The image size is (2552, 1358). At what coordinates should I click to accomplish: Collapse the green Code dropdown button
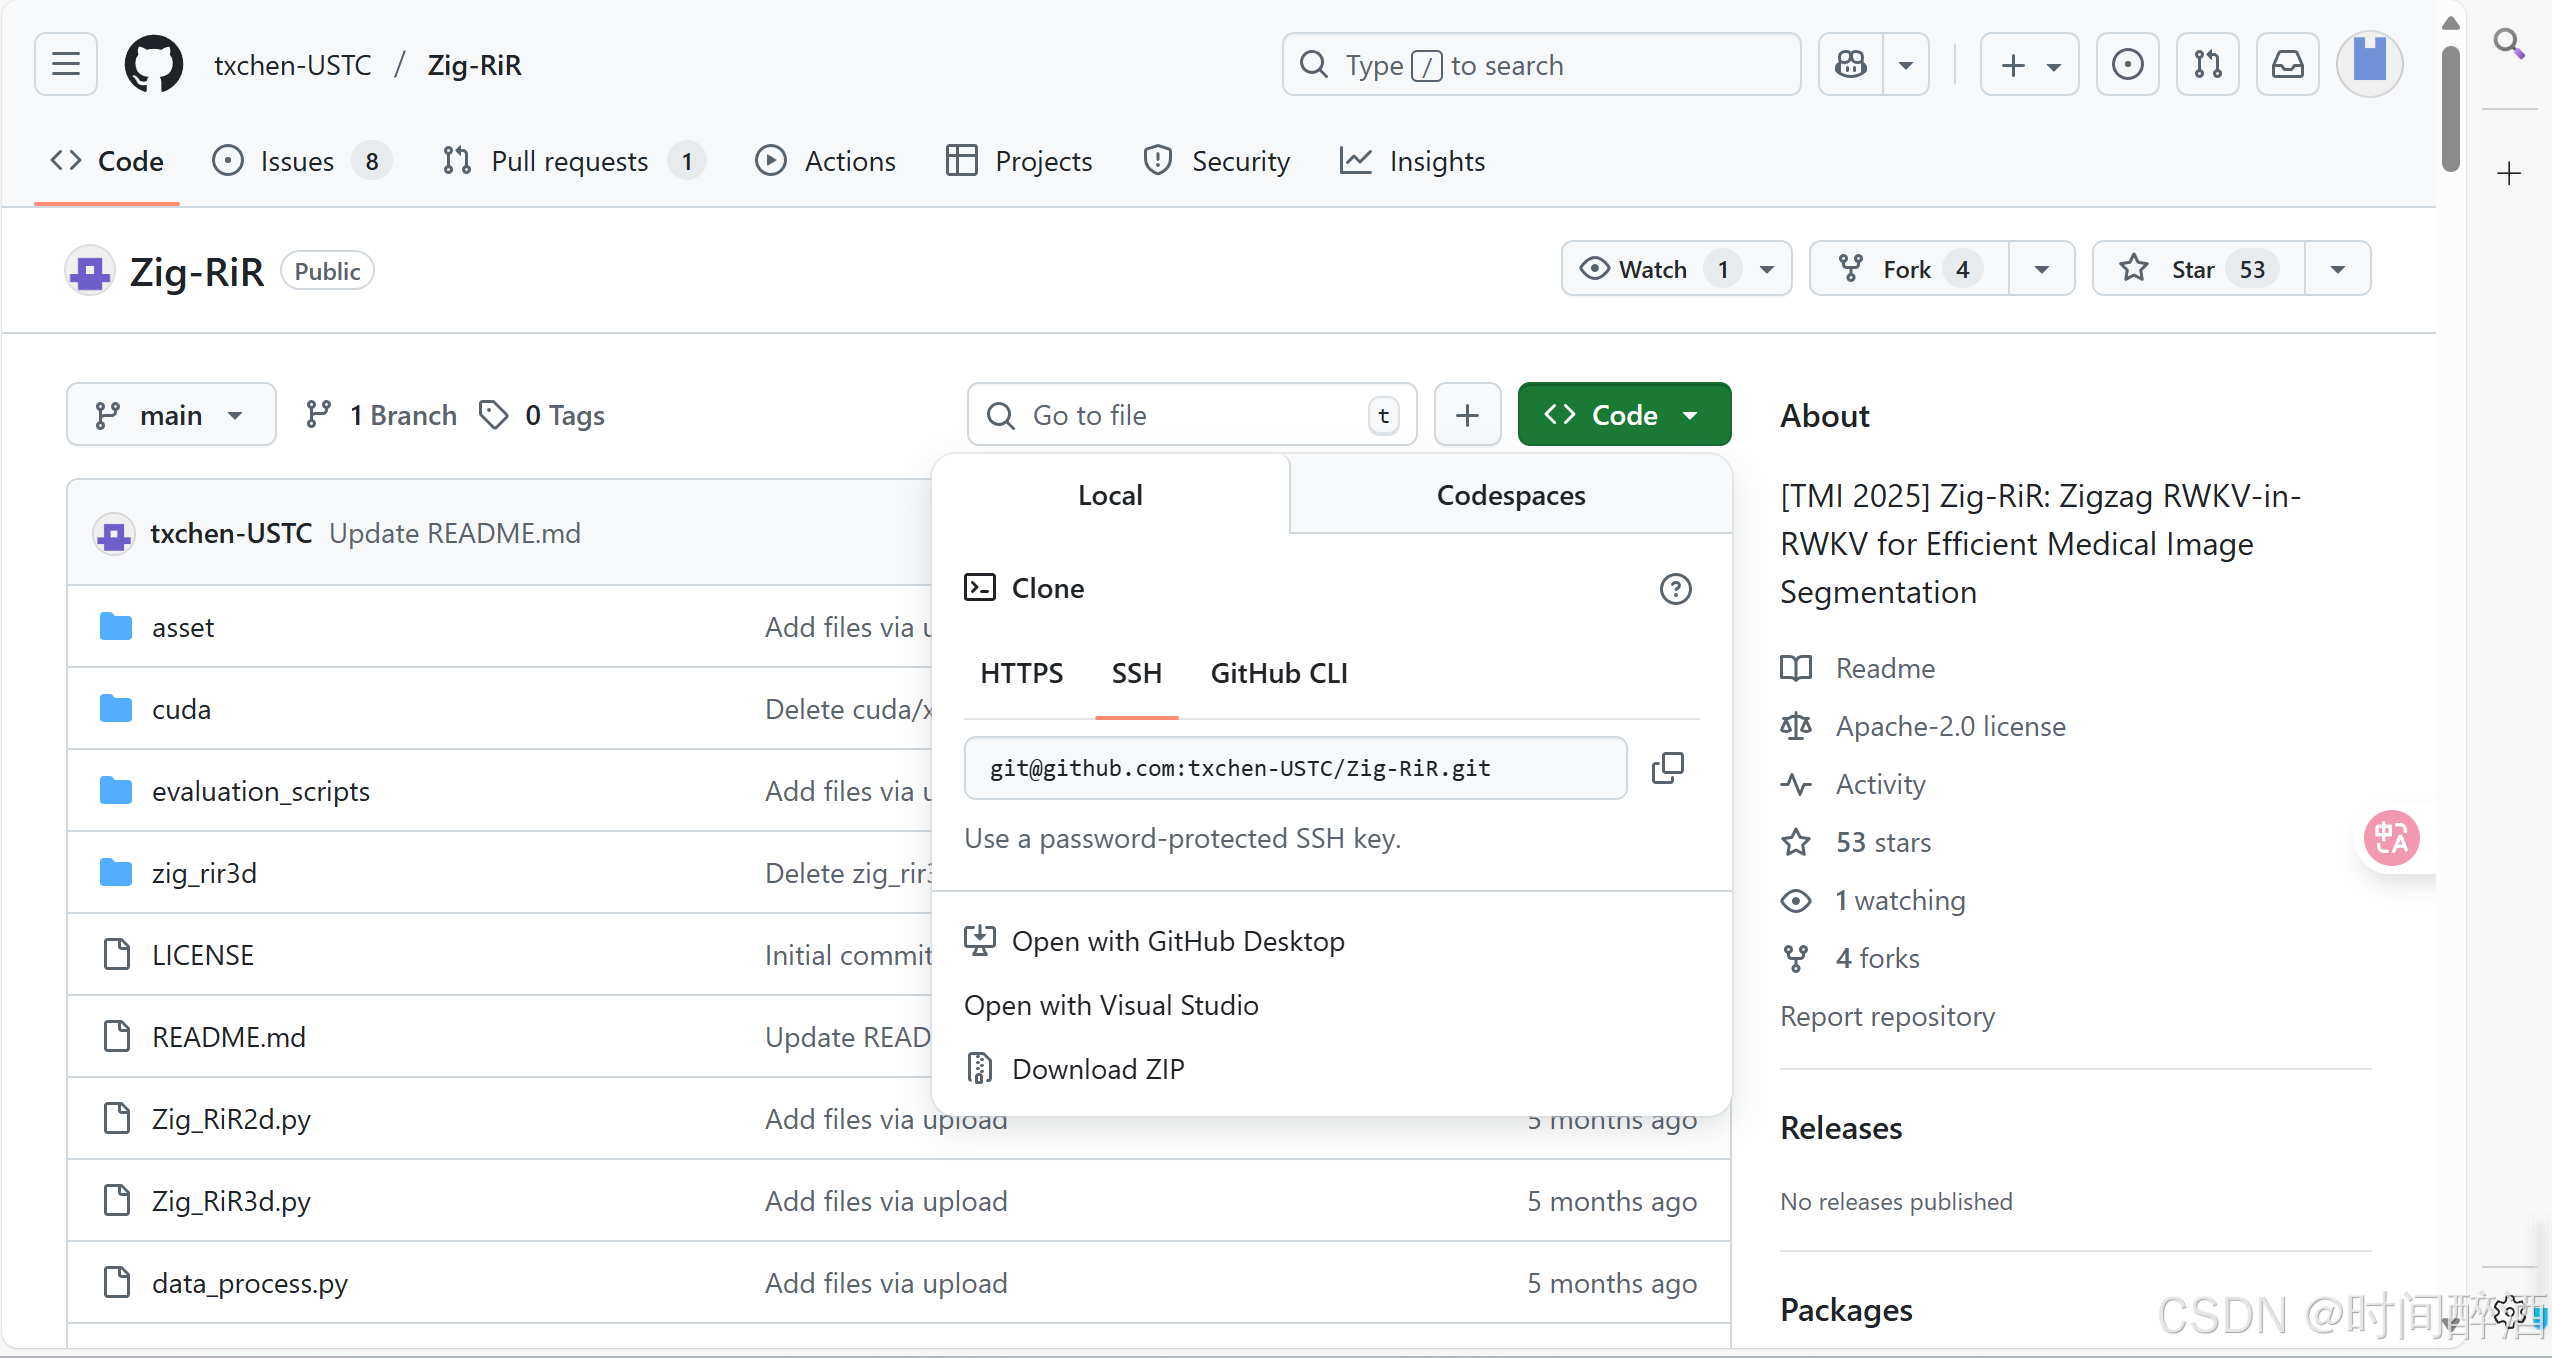click(1624, 415)
